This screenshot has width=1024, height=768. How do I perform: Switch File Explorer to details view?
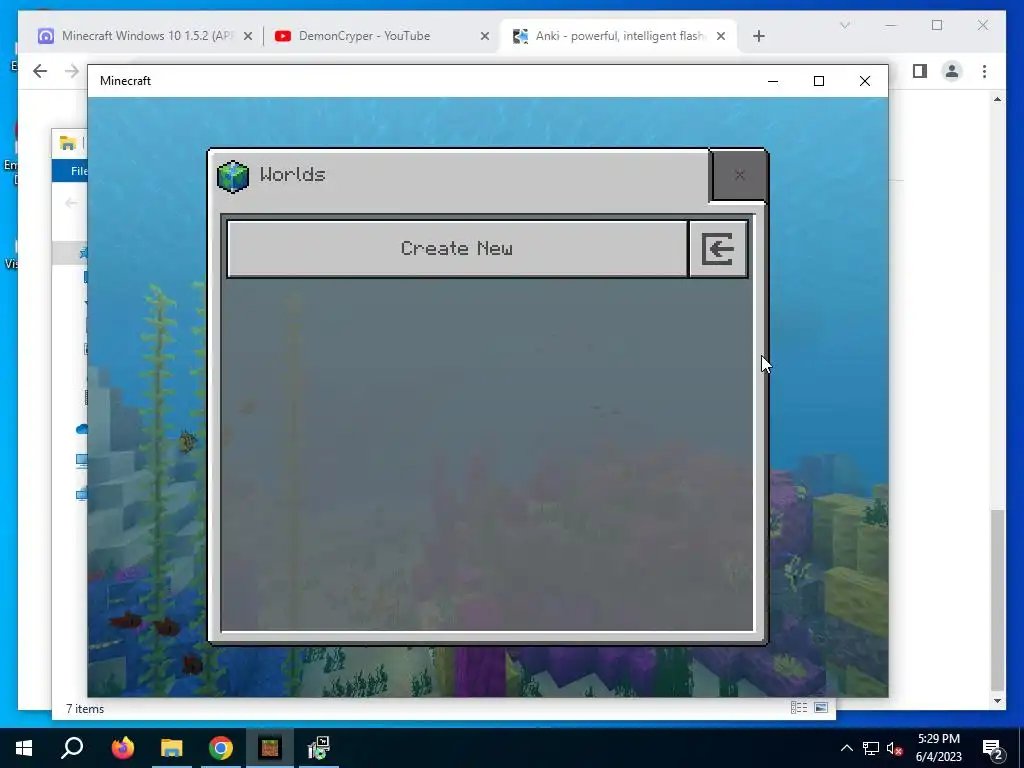799,708
